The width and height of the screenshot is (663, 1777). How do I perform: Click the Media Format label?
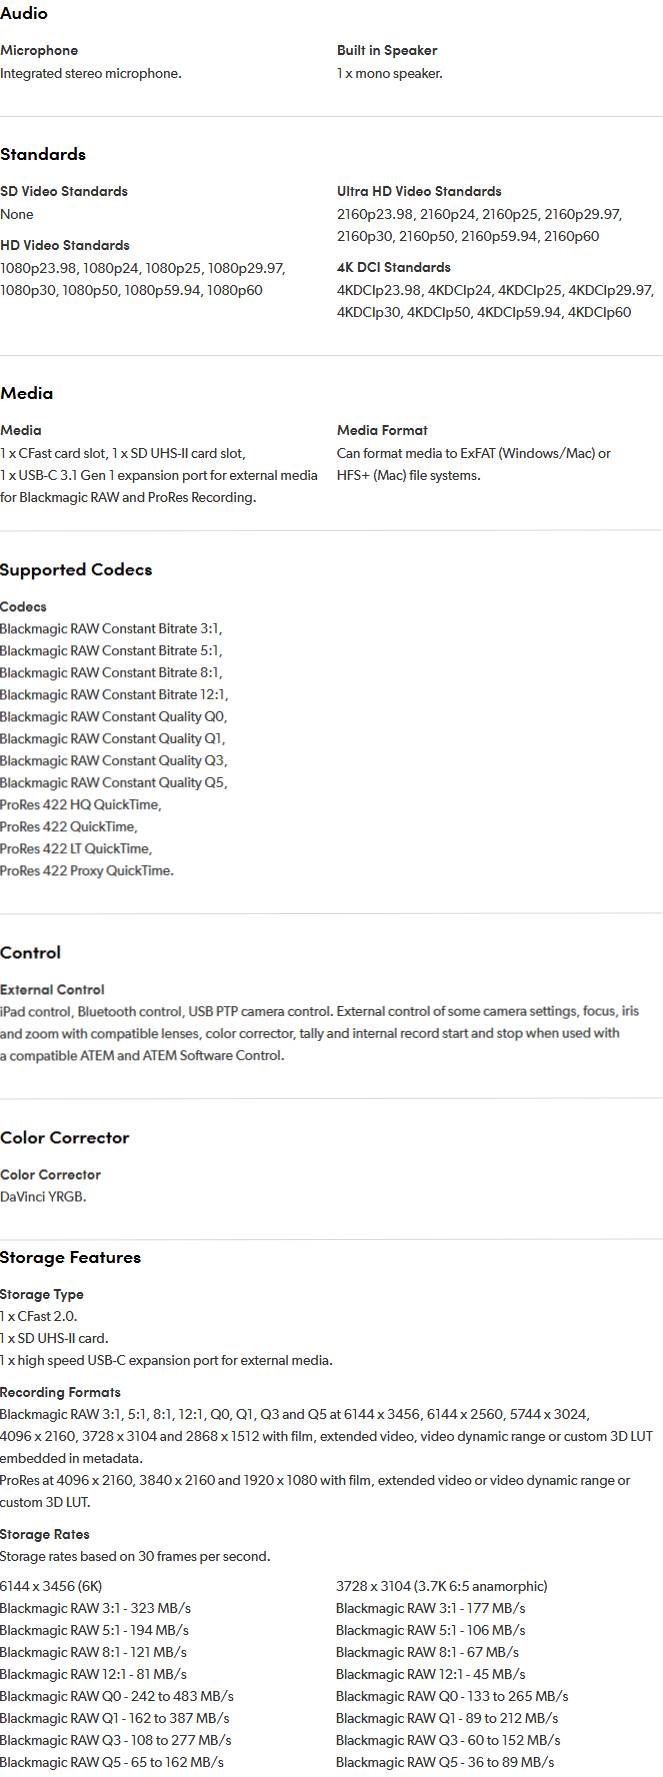click(x=382, y=430)
